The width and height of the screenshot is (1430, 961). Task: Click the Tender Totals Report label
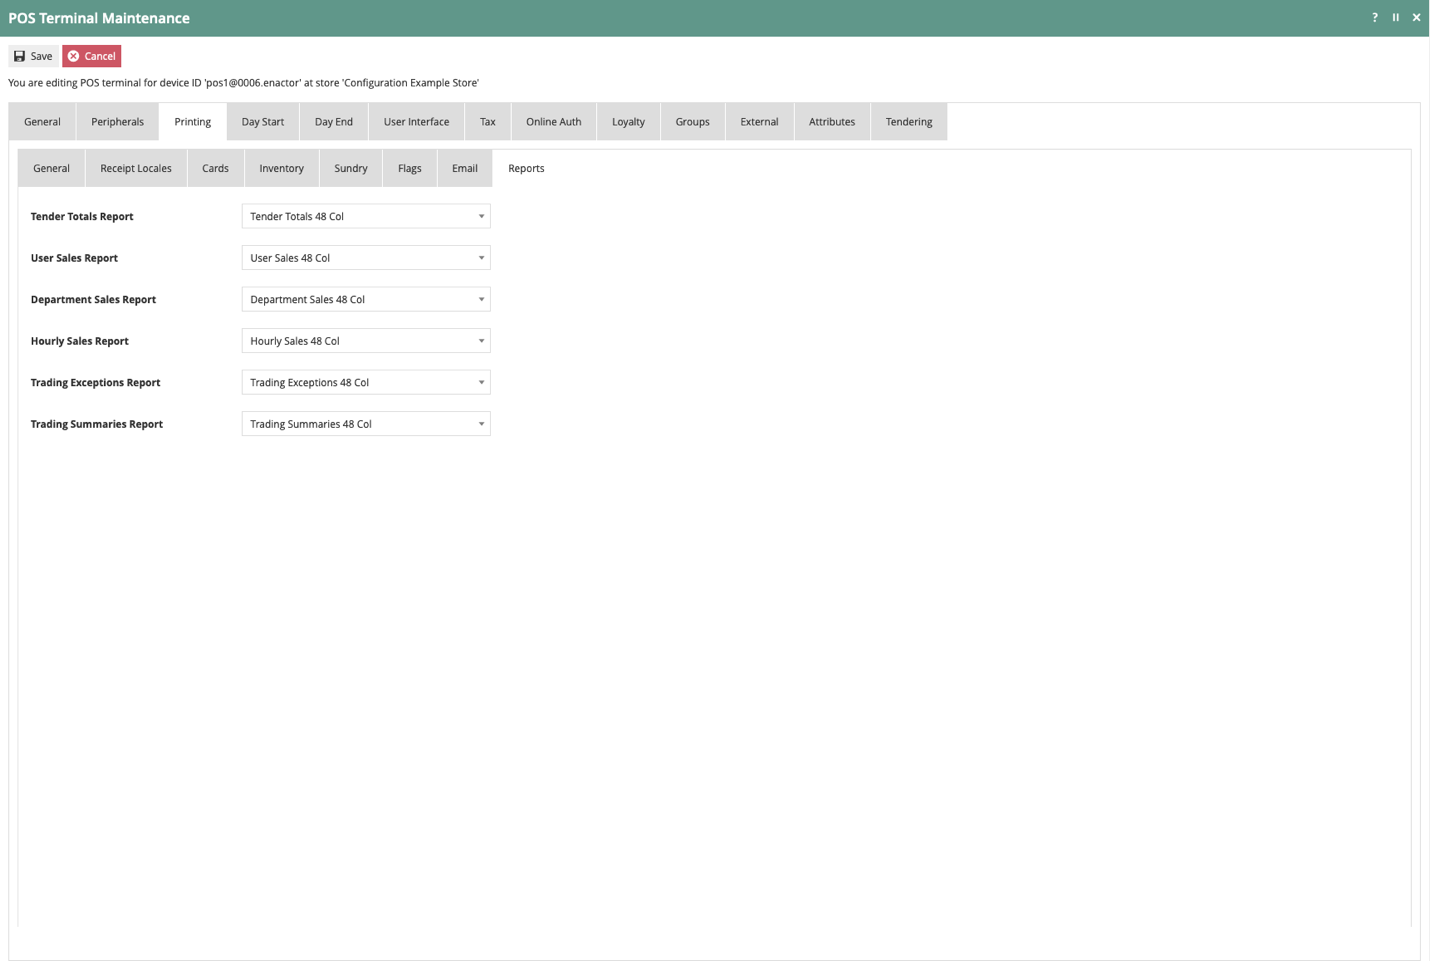(82, 216)
